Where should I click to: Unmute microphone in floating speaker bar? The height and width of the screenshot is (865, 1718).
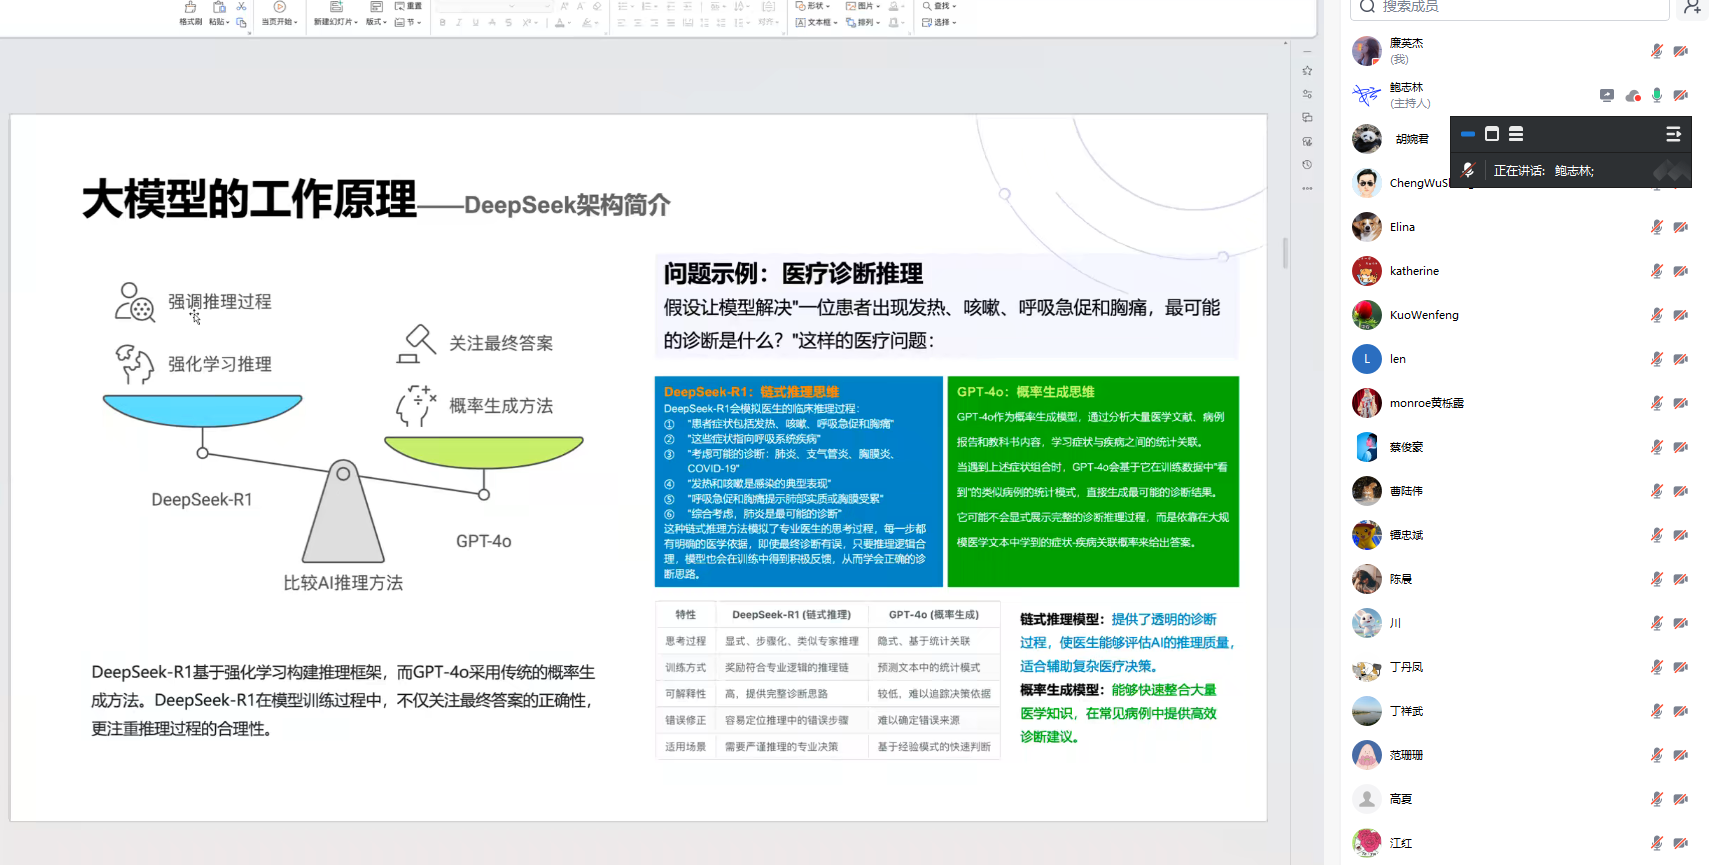tap(1468, 171)
